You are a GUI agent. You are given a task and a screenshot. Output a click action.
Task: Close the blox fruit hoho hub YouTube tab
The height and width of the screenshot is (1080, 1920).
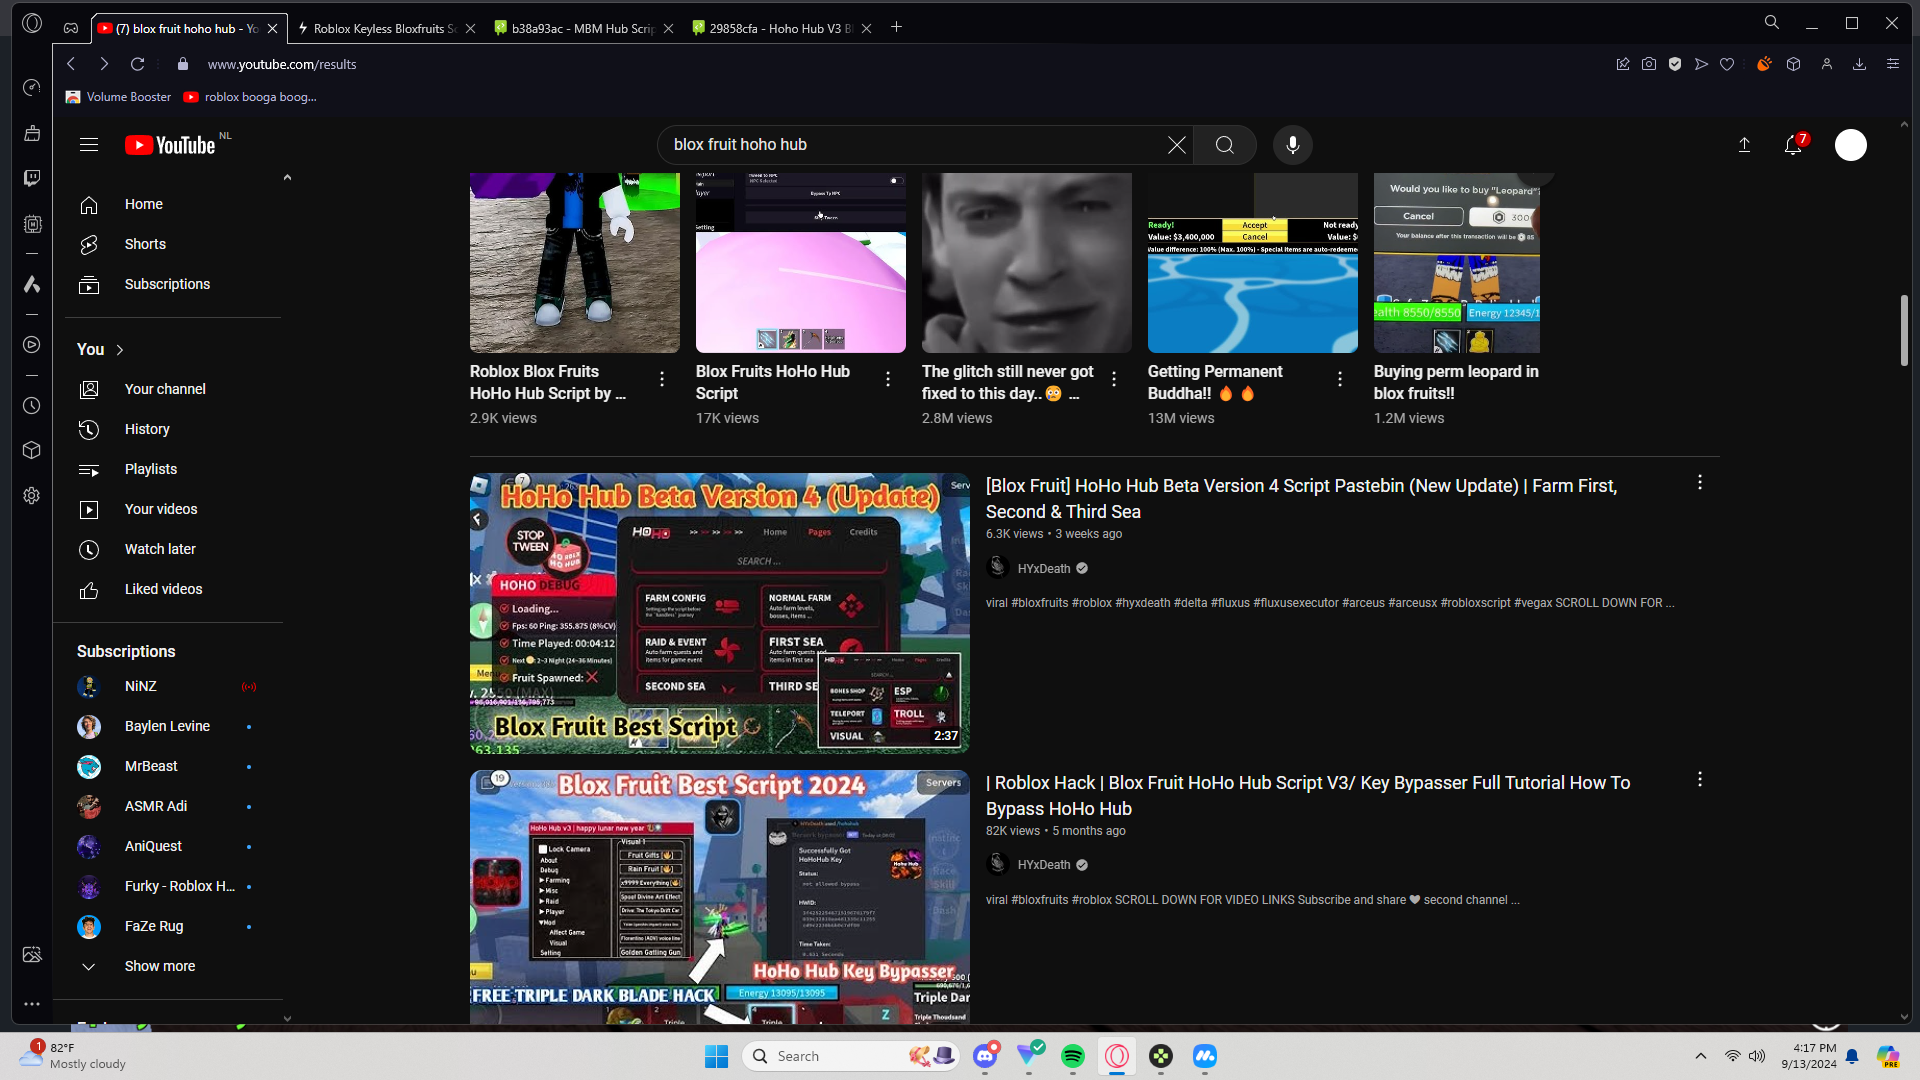[272, 29]
